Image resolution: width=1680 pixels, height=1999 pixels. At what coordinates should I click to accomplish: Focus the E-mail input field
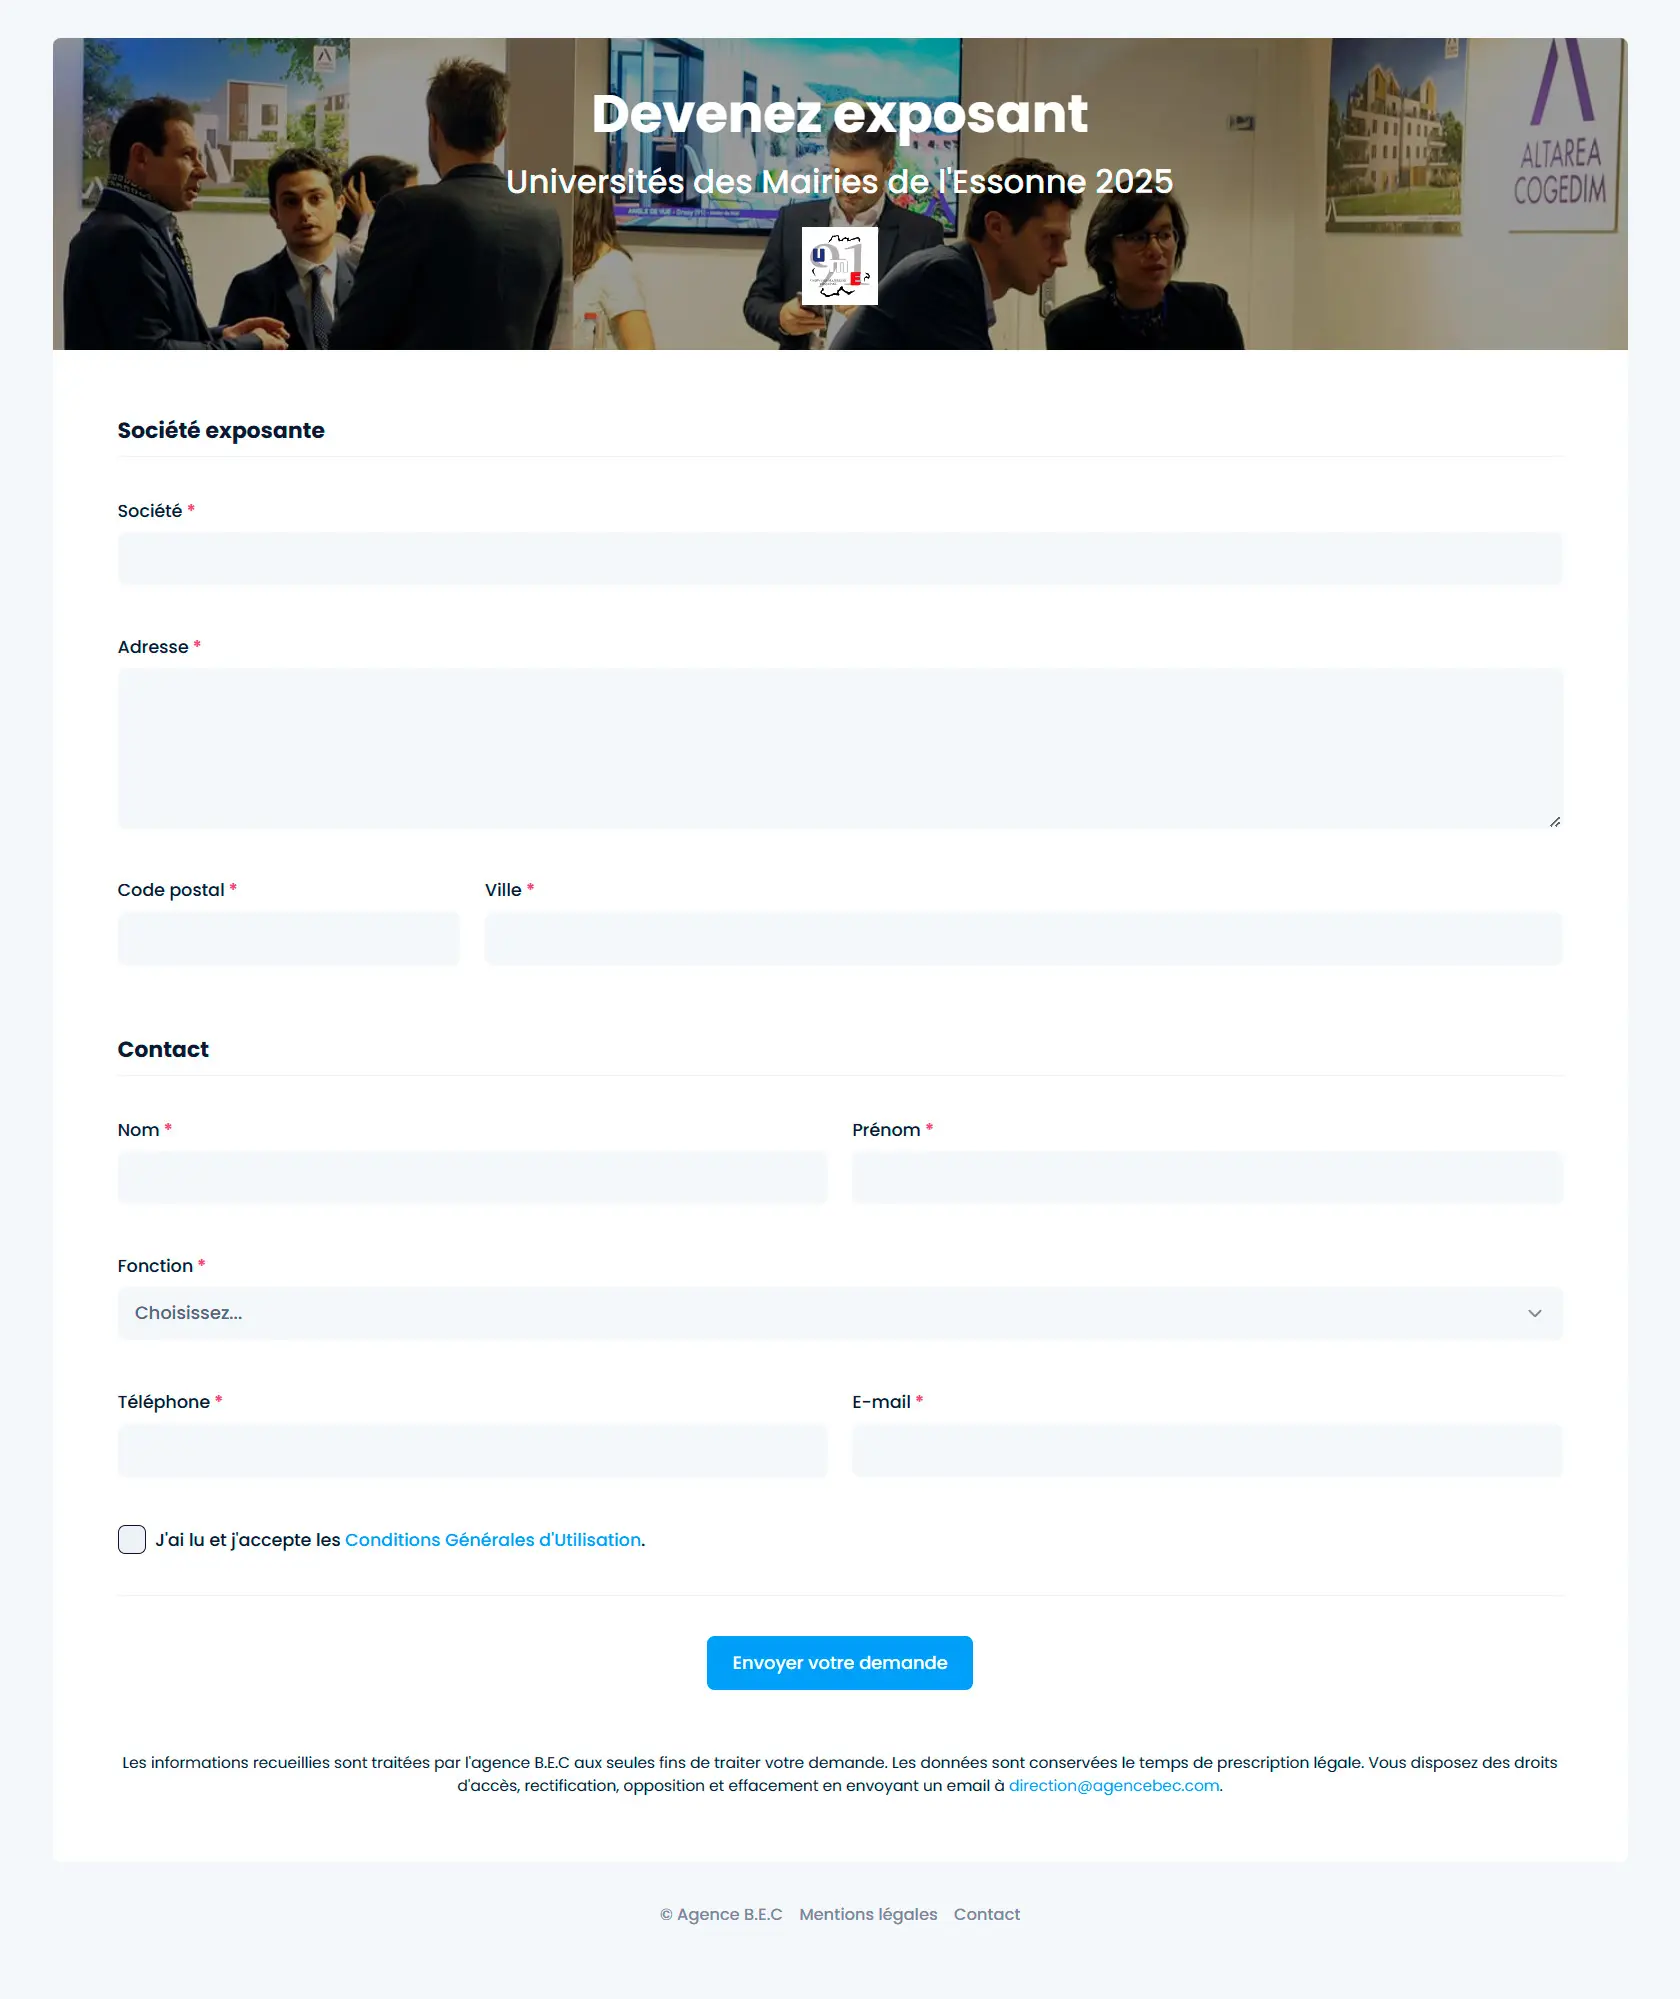pos(1207,1450)
